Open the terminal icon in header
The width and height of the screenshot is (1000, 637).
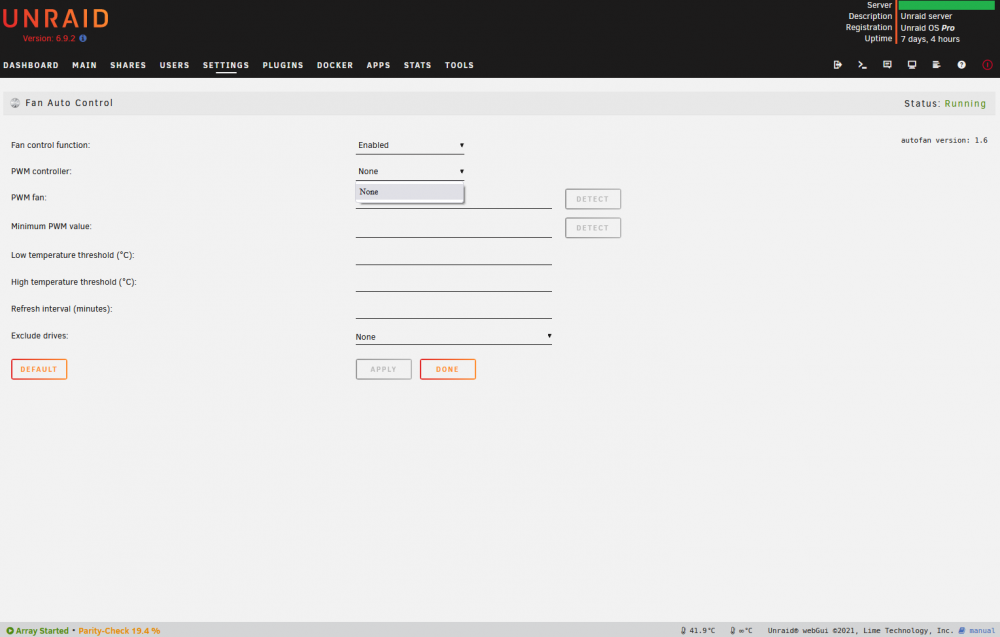coord(862,65)
